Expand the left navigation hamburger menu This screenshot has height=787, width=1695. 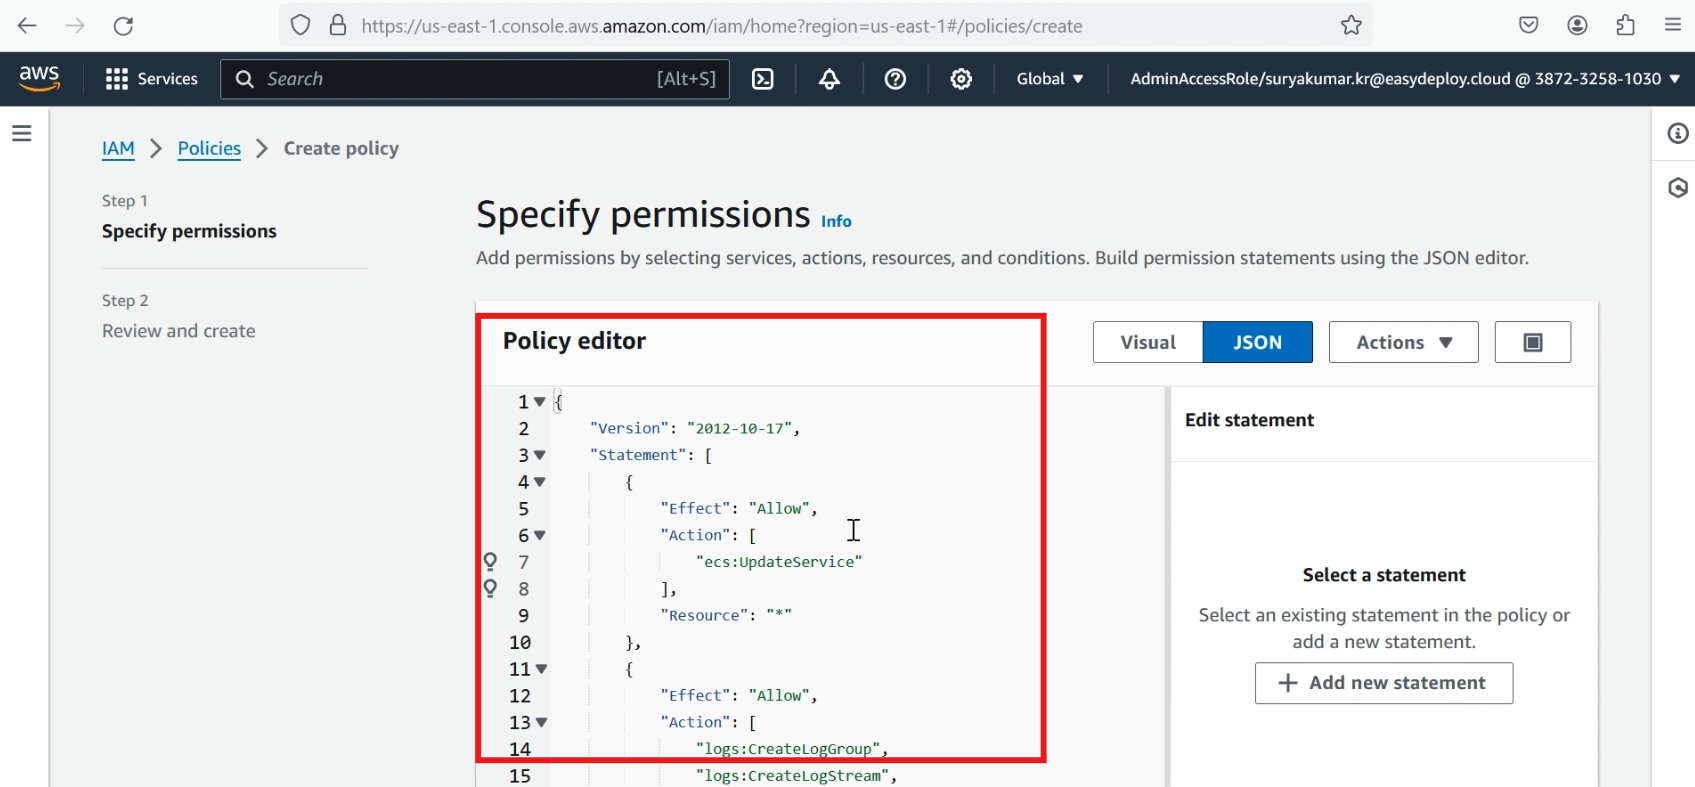[22, 133]
